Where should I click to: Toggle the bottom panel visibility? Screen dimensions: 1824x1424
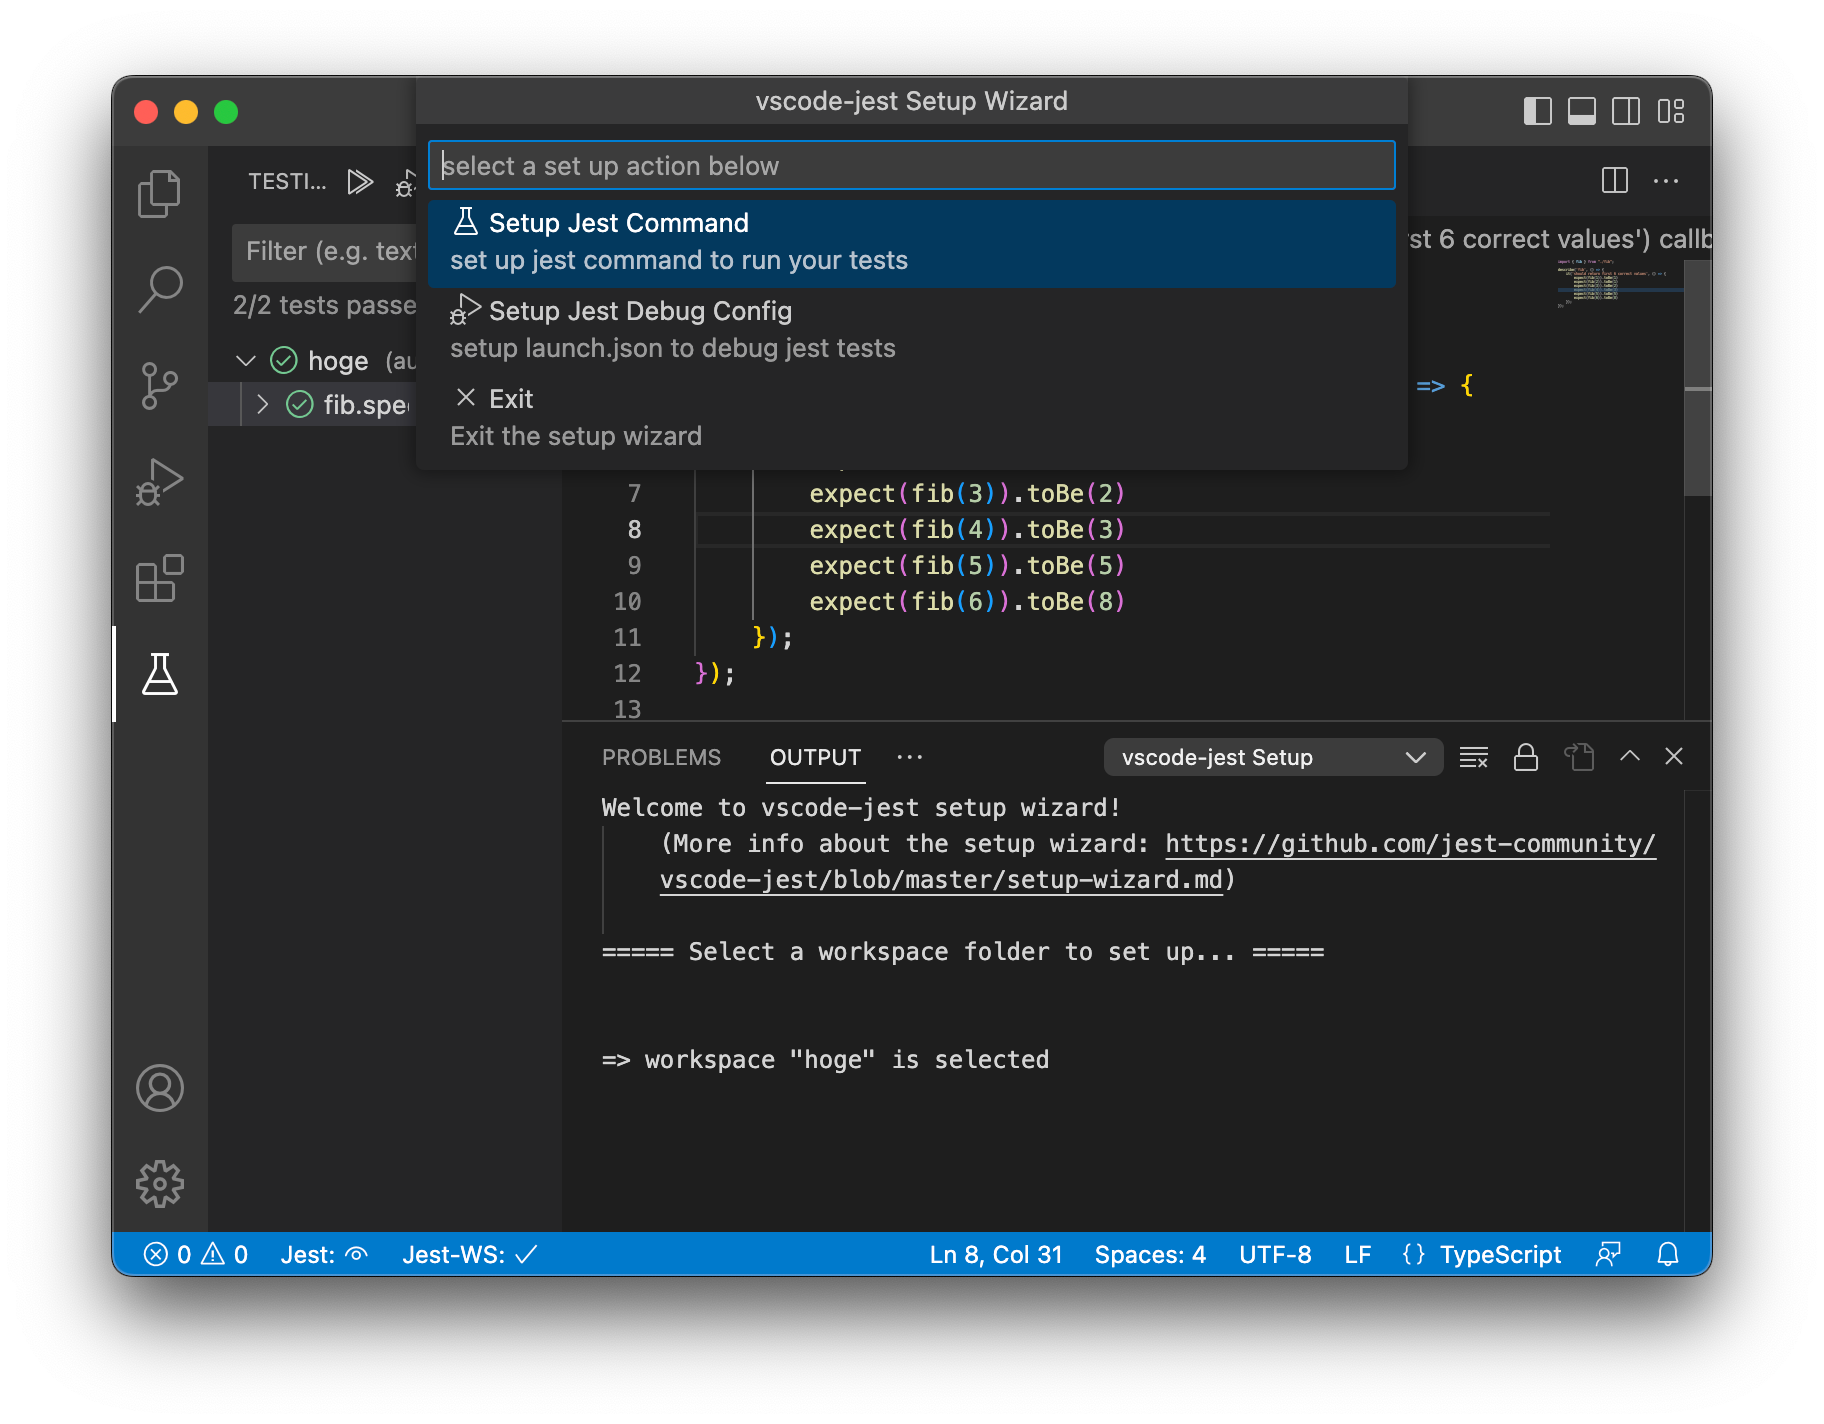[1582, 111]
